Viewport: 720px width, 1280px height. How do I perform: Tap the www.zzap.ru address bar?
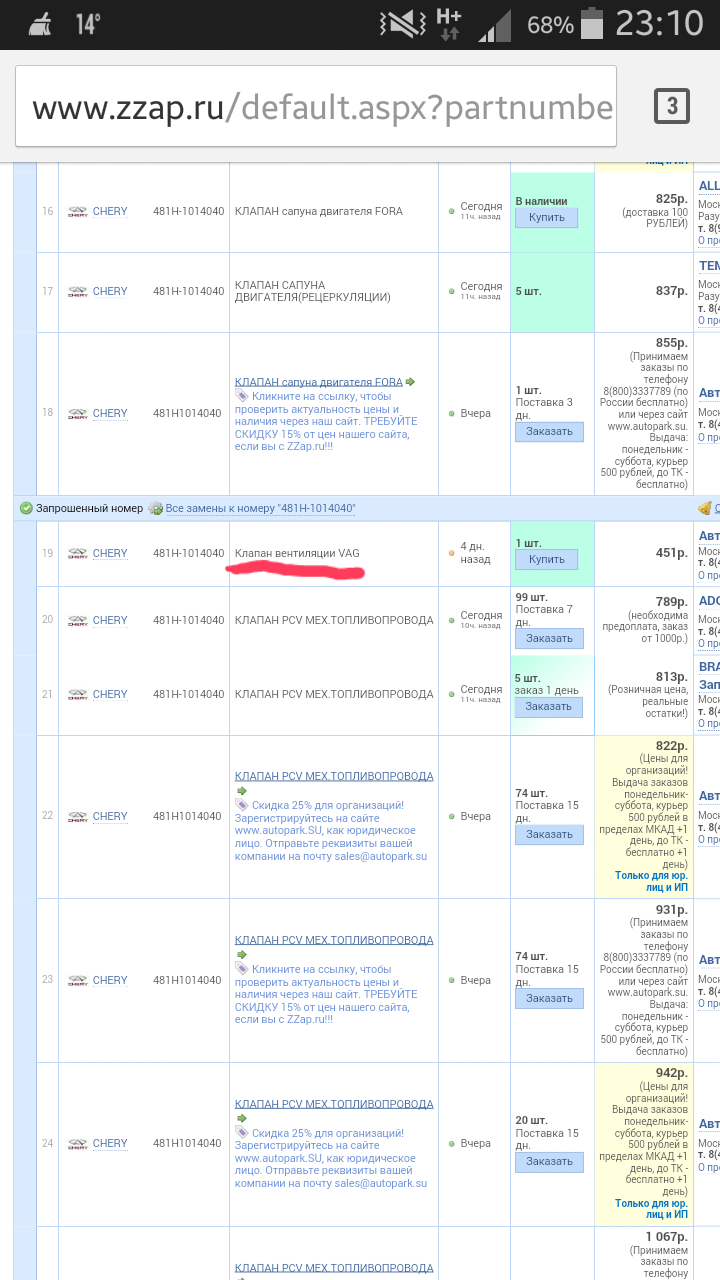[x=322, y=108]
